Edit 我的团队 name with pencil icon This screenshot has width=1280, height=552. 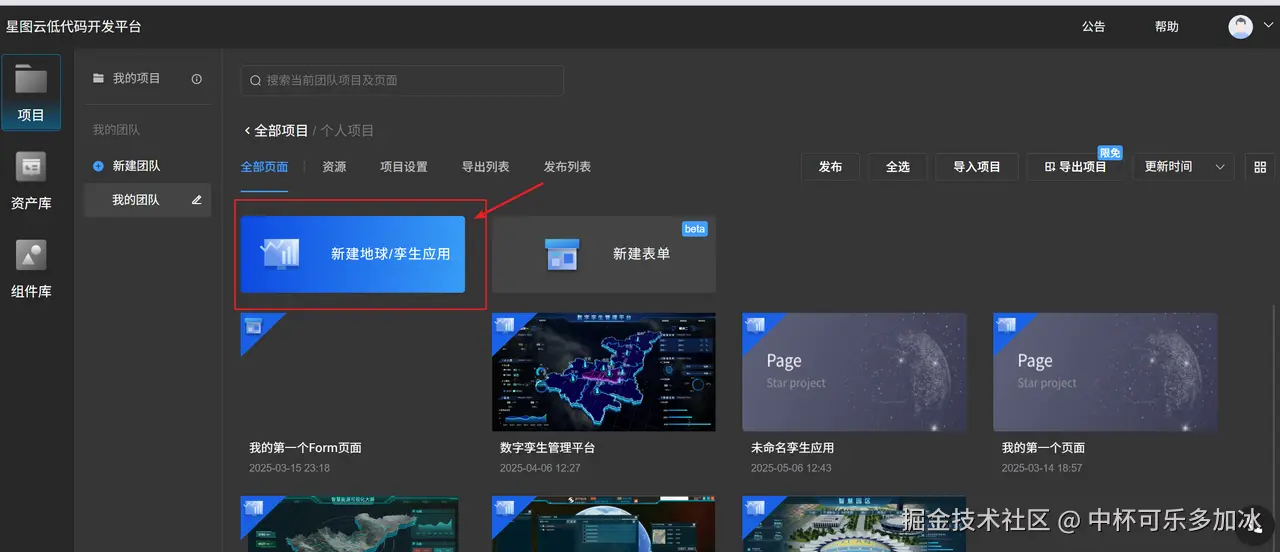[197, 200]
